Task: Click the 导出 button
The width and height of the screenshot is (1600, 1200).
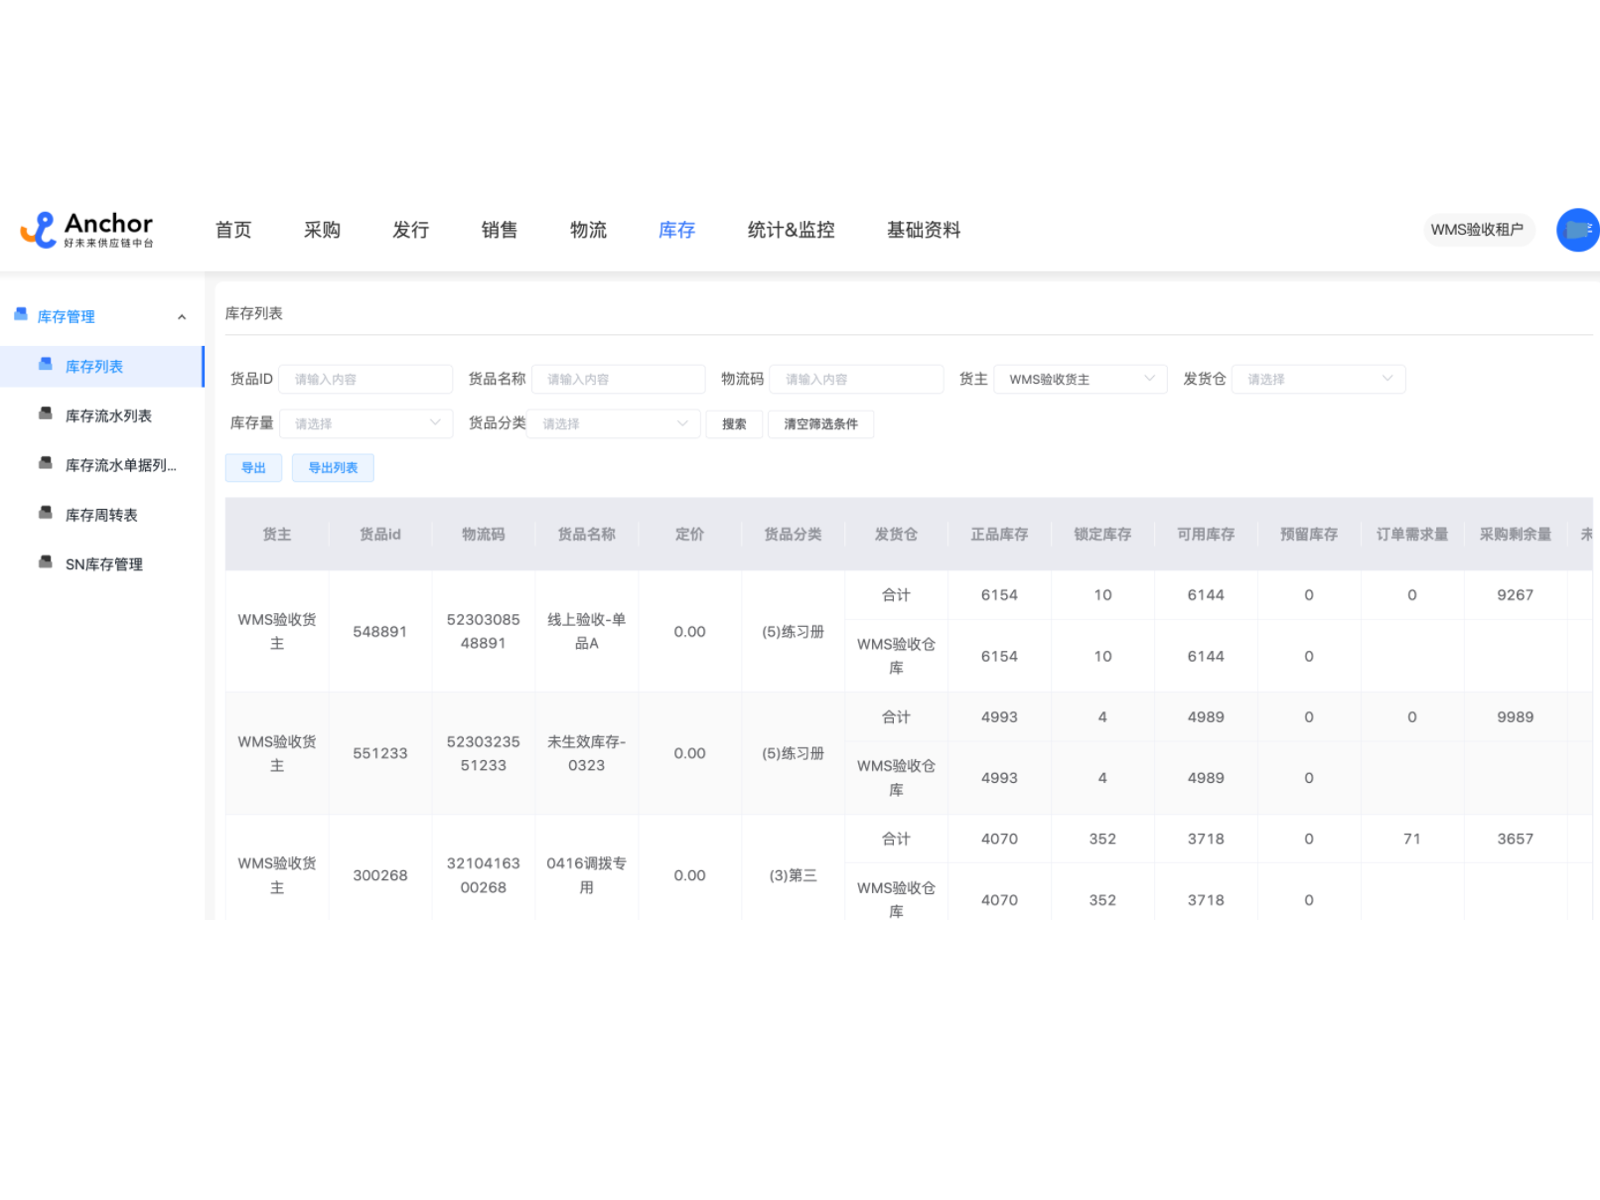Action: coord(254,468)
